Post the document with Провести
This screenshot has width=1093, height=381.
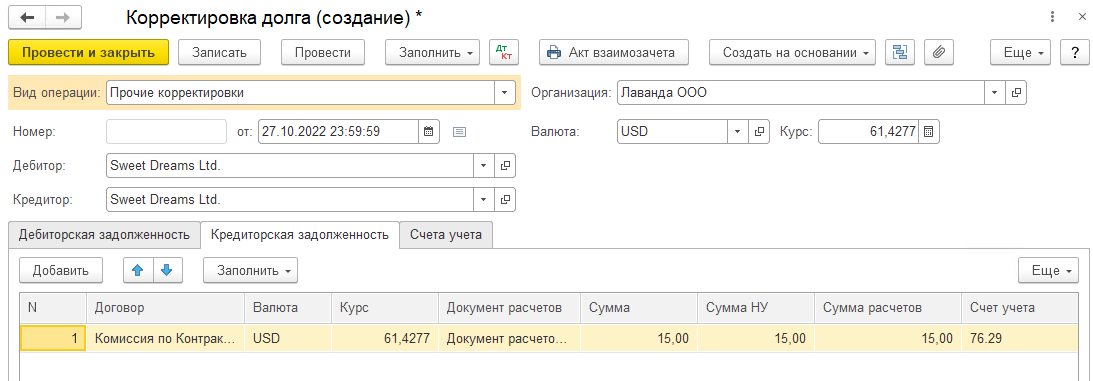tap(323, 52)
